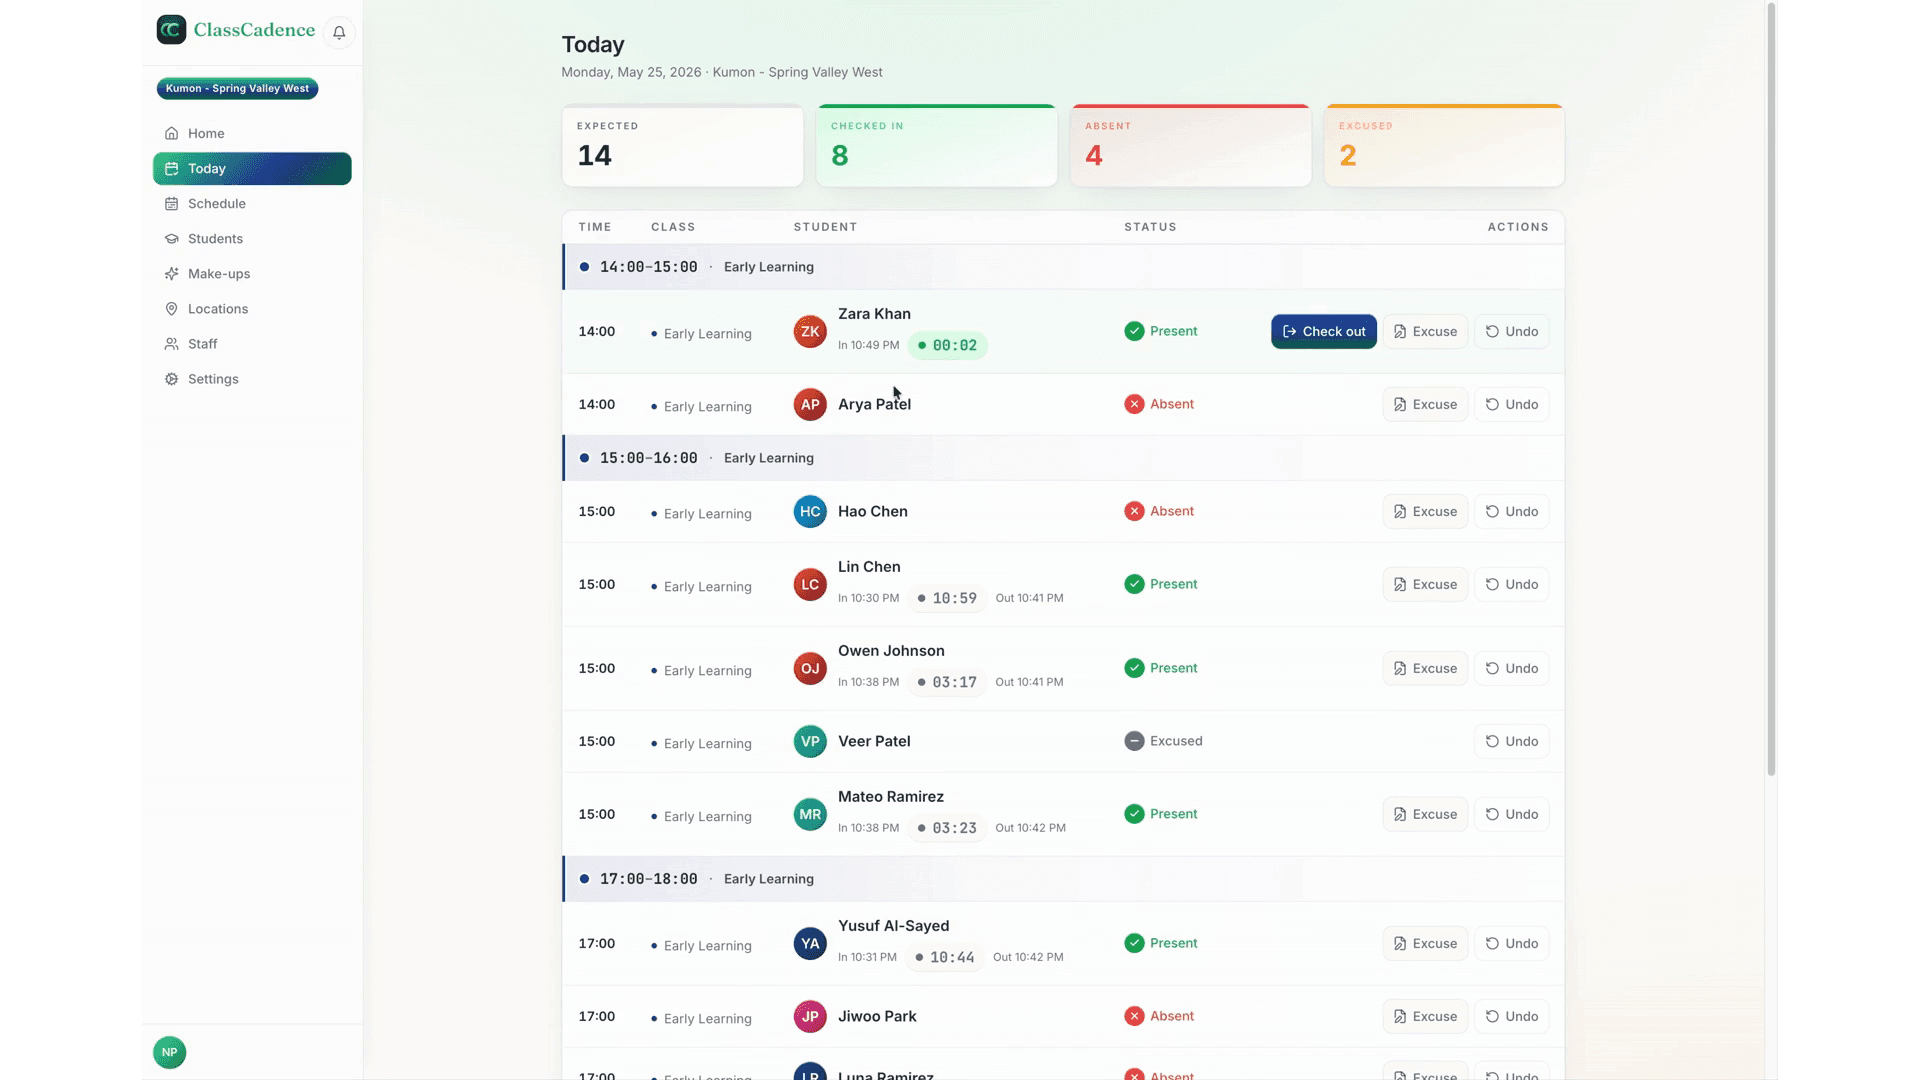Screen dimensions: 1920x1080
Task: Undo Veer Patel's excused status
Action: point(1511,742)
